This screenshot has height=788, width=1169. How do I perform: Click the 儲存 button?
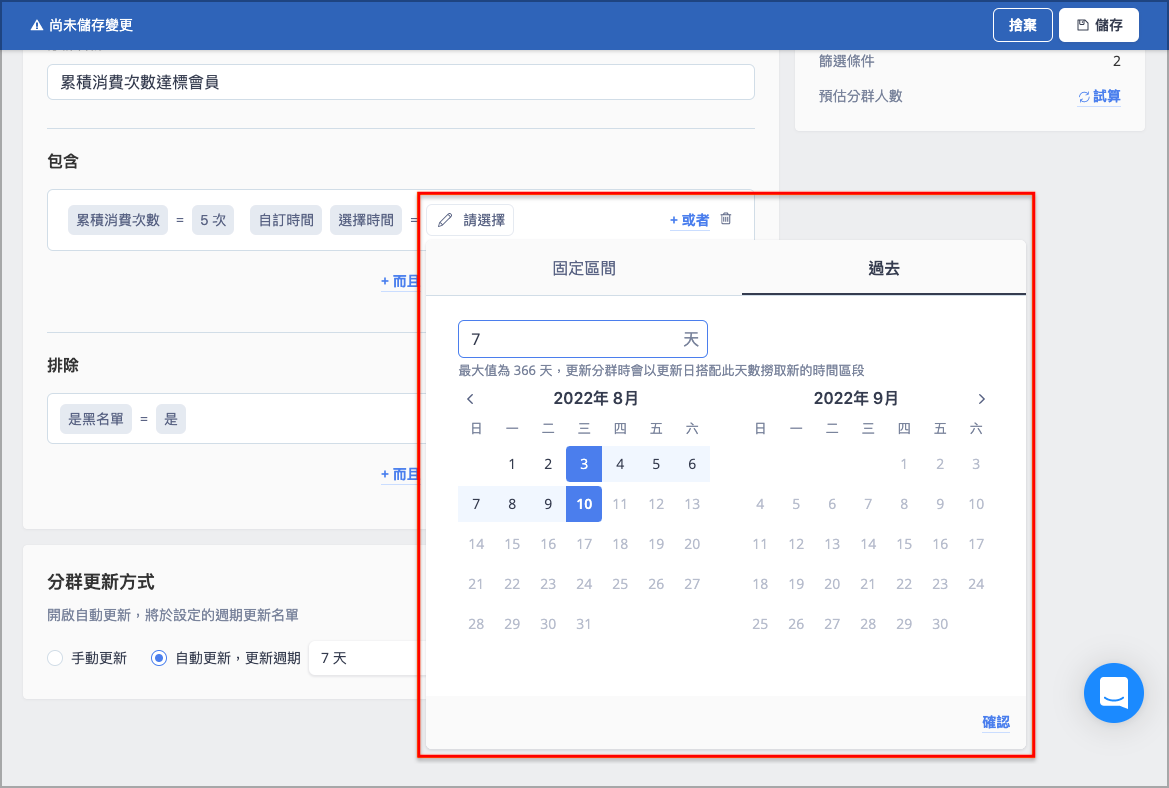click(1099, 25)
